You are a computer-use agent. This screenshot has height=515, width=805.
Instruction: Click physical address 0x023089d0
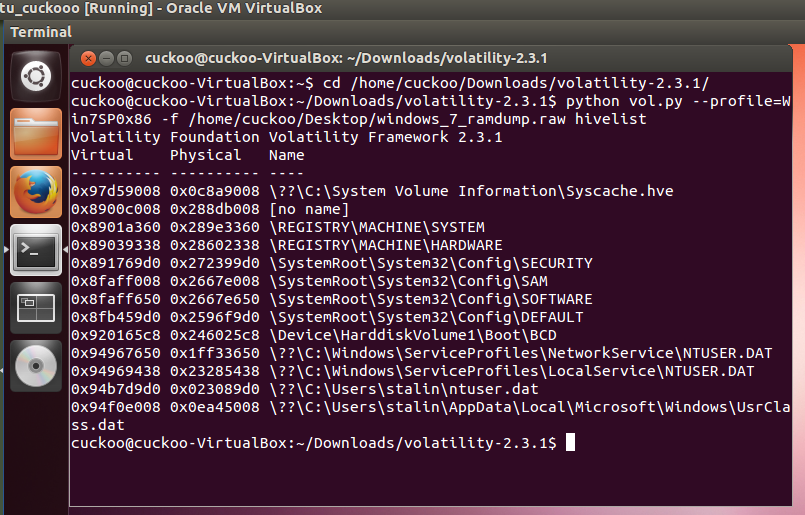pos(215,389)
